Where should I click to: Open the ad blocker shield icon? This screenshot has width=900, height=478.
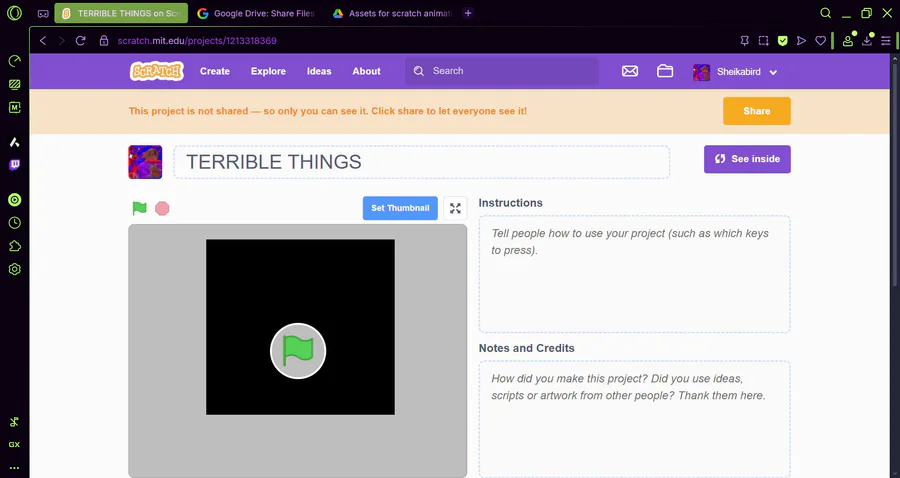pos(782,41)
